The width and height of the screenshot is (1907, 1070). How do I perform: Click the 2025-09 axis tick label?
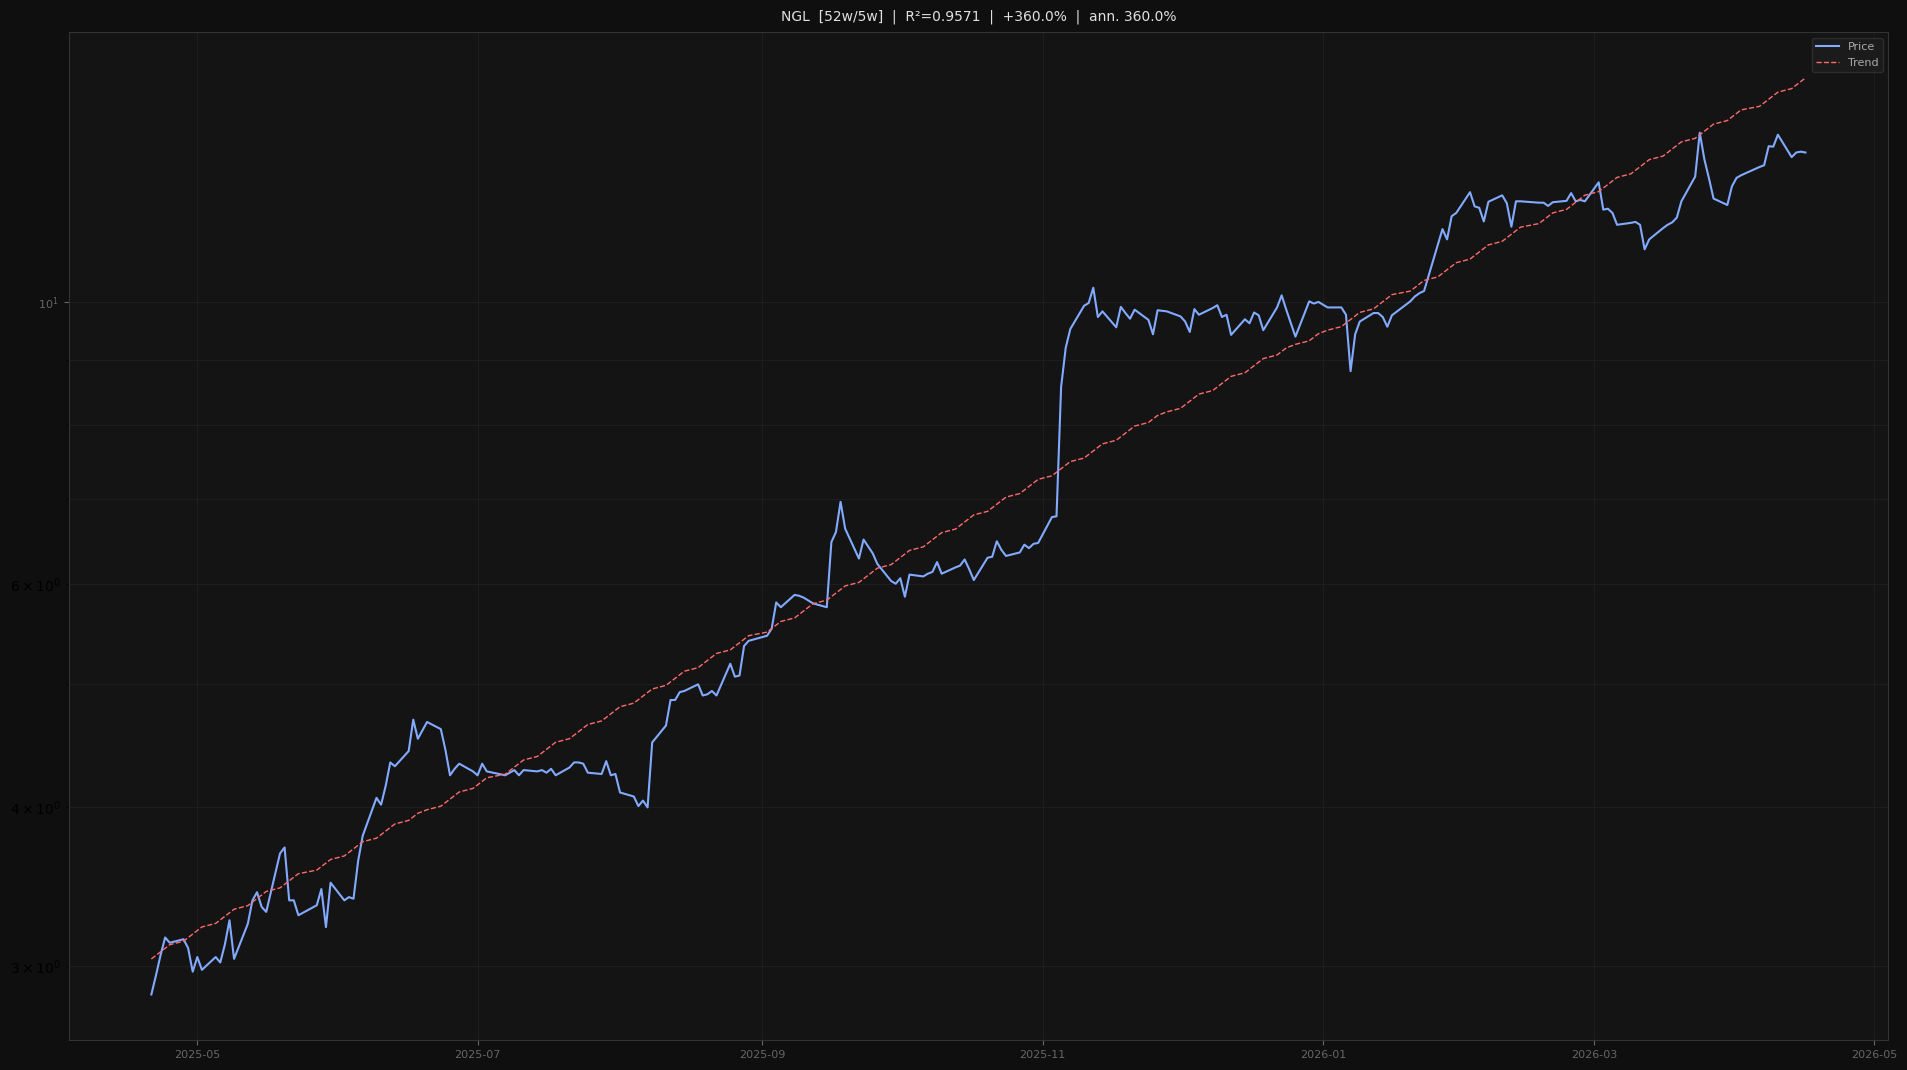click(763, 1053)
